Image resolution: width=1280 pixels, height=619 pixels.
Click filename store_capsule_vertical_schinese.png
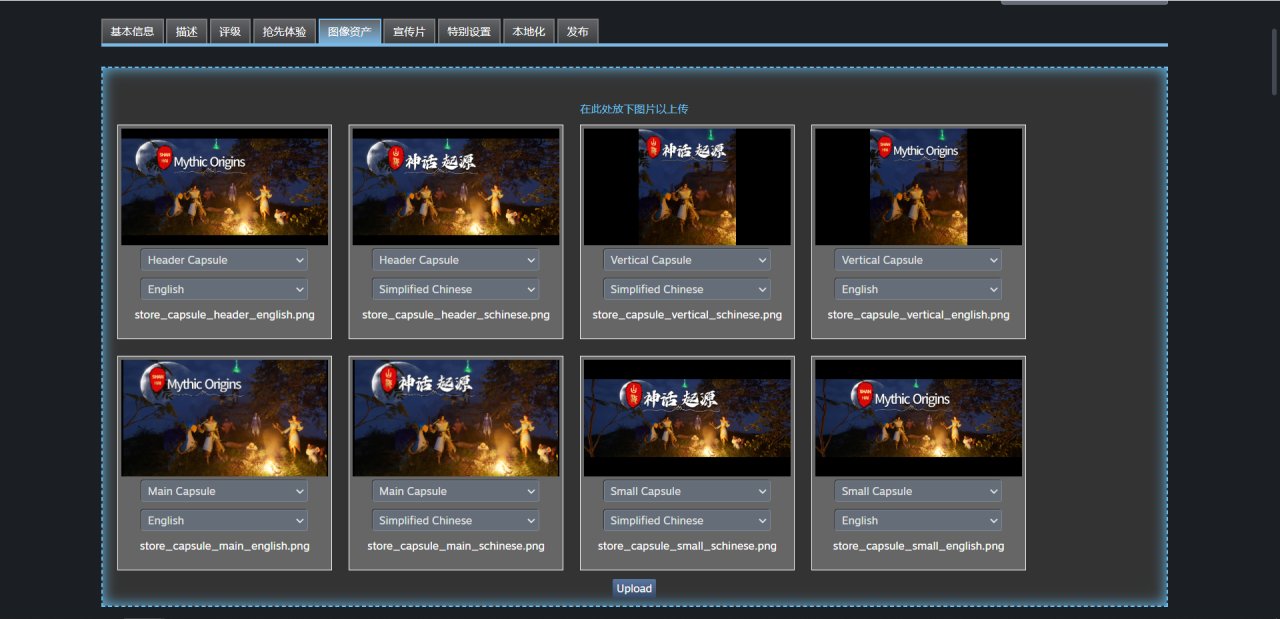[x=687, y=315]
